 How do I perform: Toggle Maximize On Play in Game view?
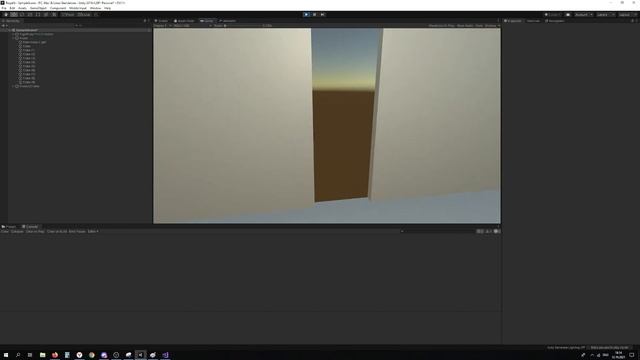[x=441, y=26]
